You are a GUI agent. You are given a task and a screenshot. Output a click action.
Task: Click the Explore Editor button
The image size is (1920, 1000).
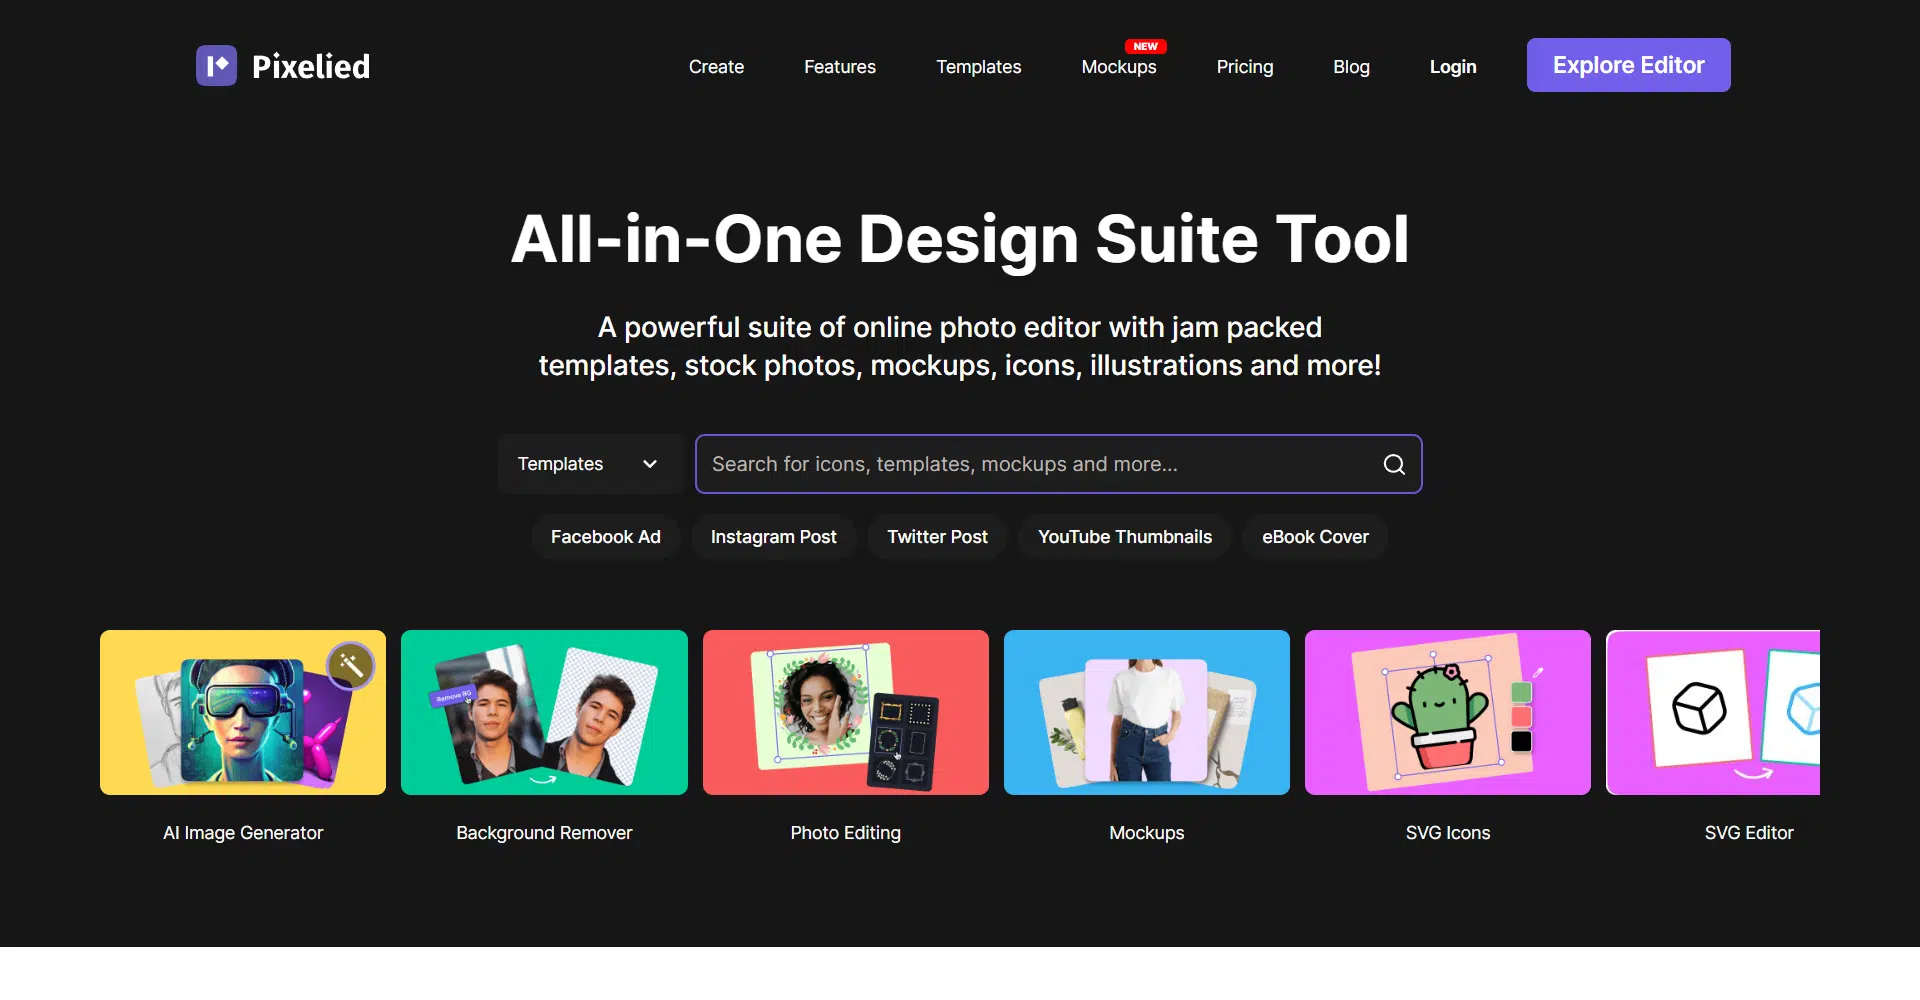1628,65
